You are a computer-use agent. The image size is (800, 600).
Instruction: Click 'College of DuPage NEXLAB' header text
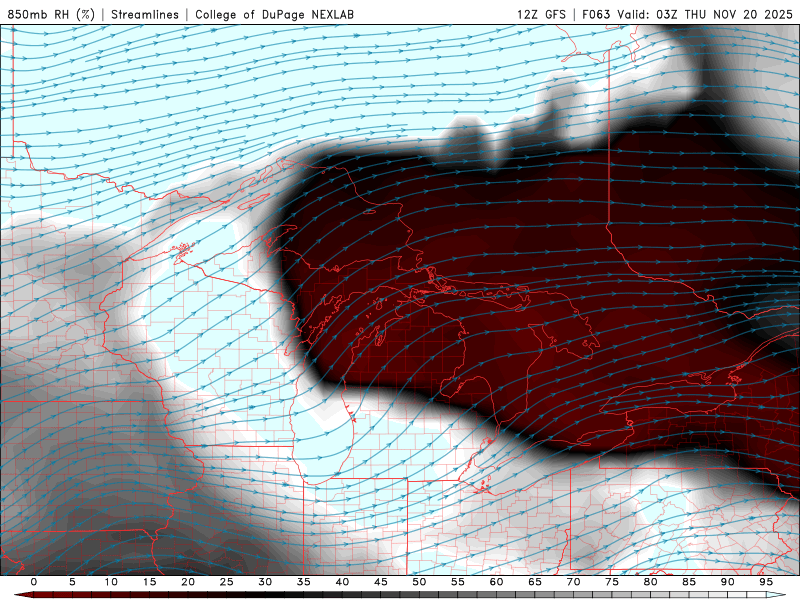tap(274, 14)
